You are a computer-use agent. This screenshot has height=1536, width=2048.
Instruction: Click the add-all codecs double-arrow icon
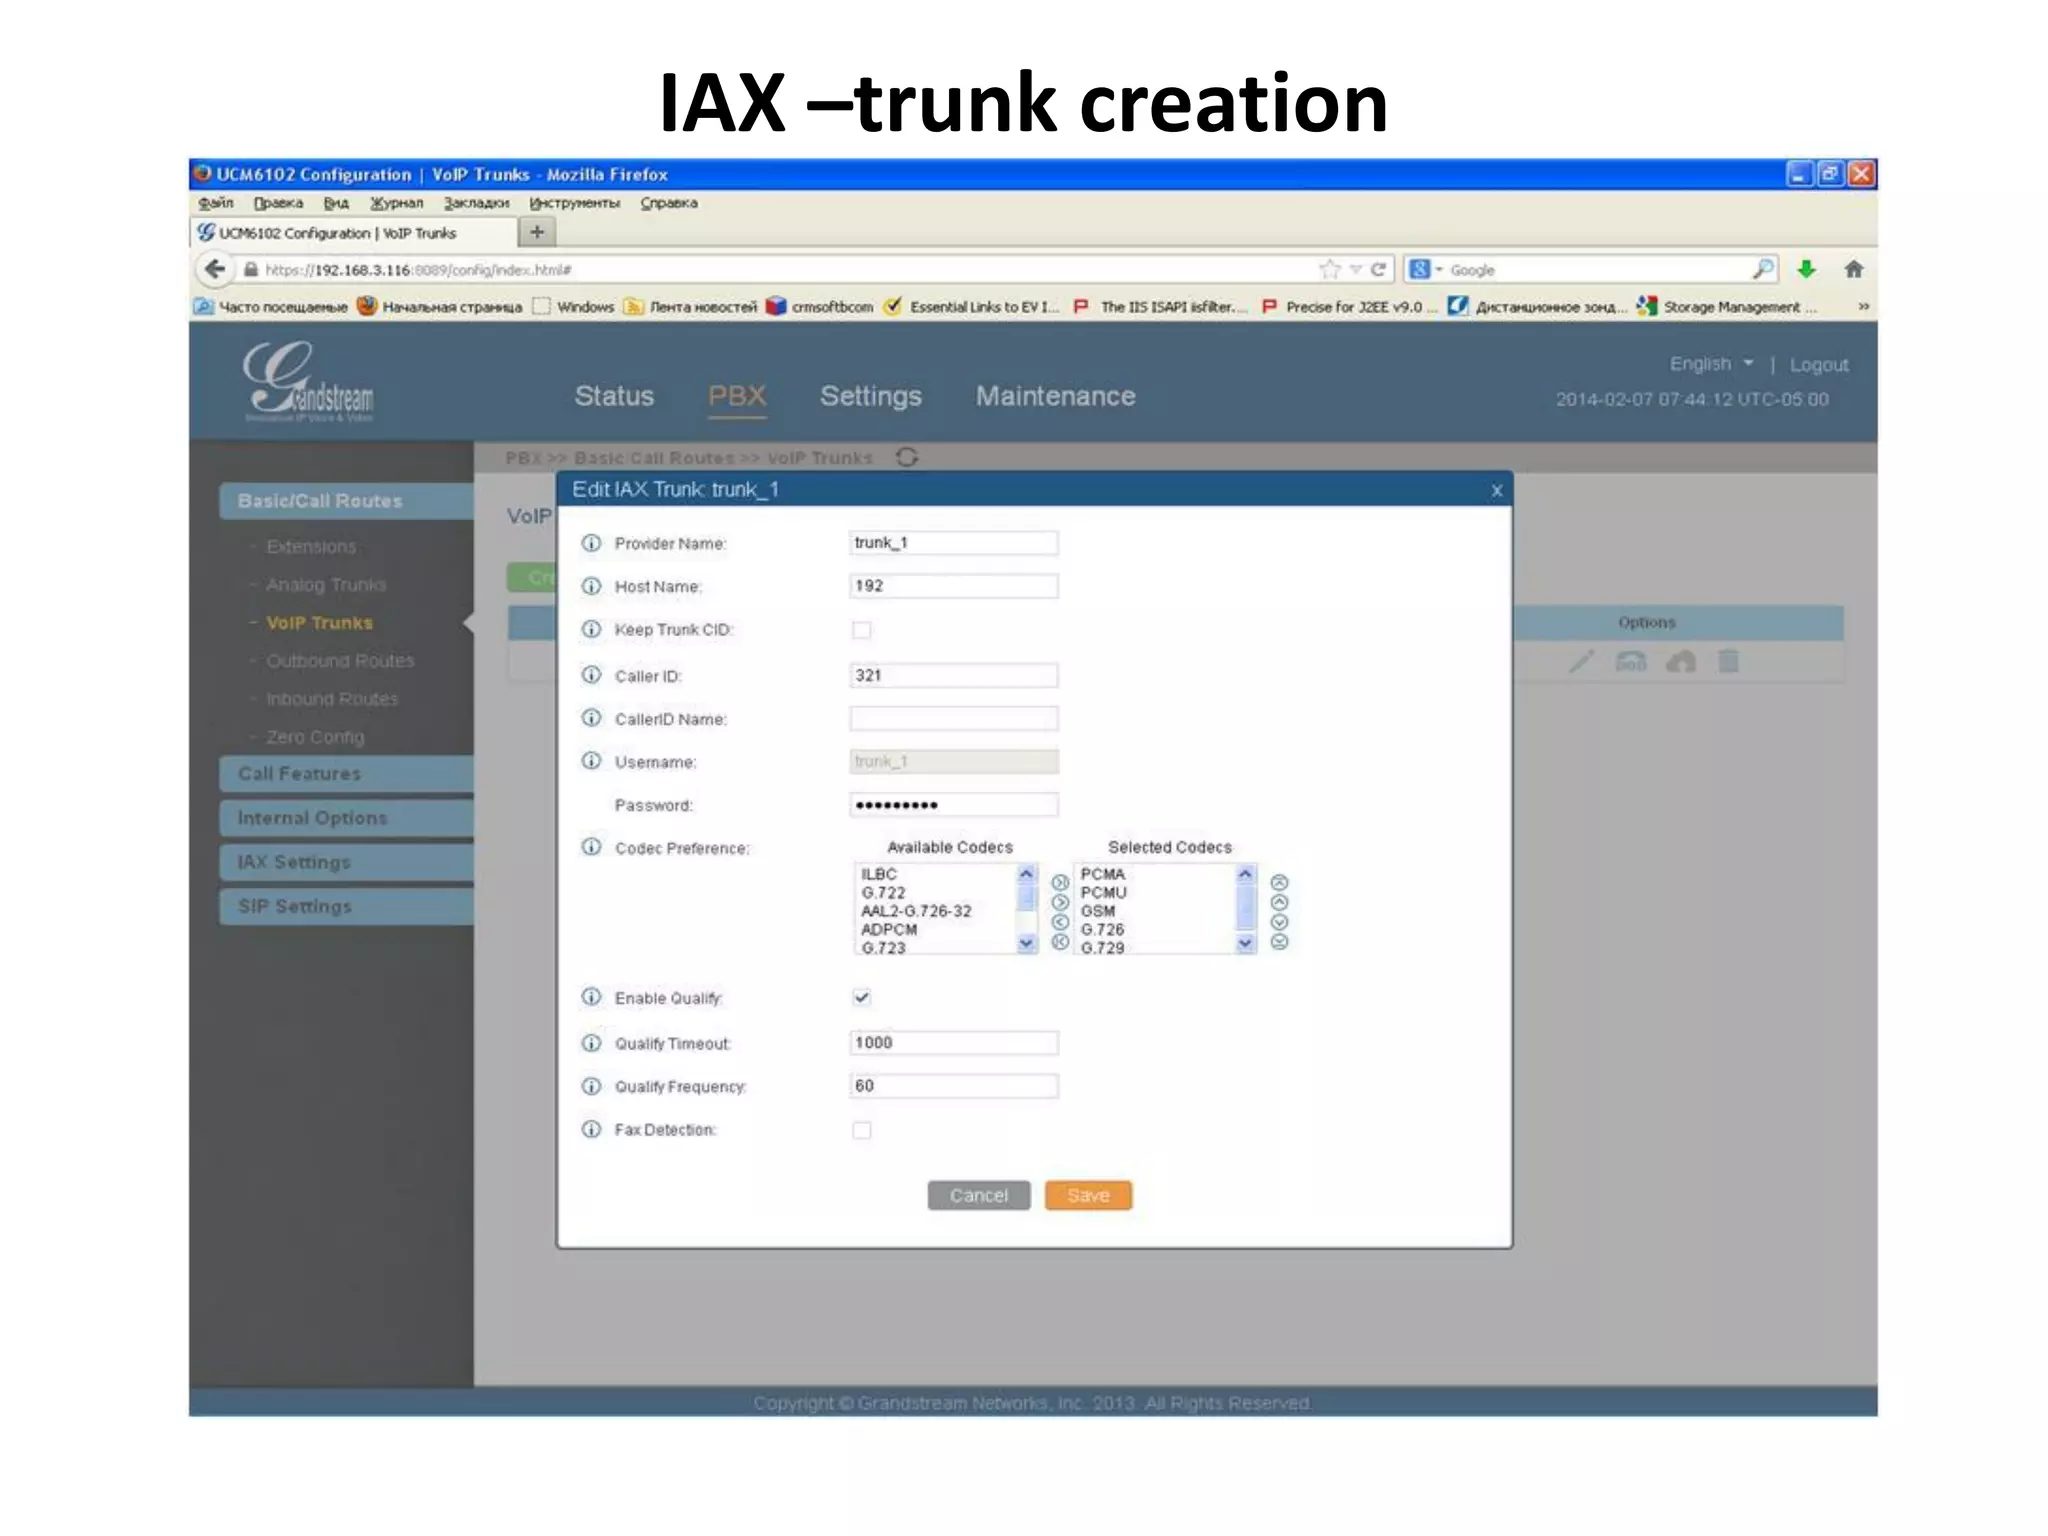tap(1060, 882)
